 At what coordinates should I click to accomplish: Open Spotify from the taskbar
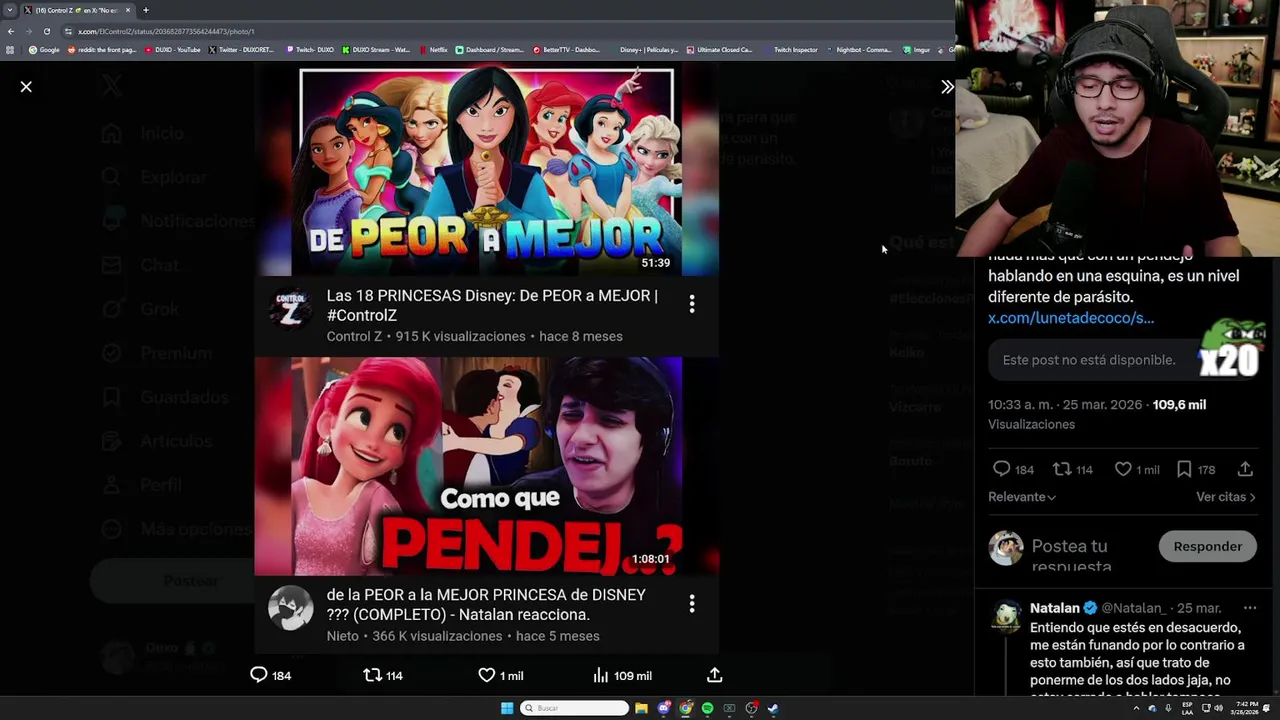pyautogui.click(x=707, y=708)
